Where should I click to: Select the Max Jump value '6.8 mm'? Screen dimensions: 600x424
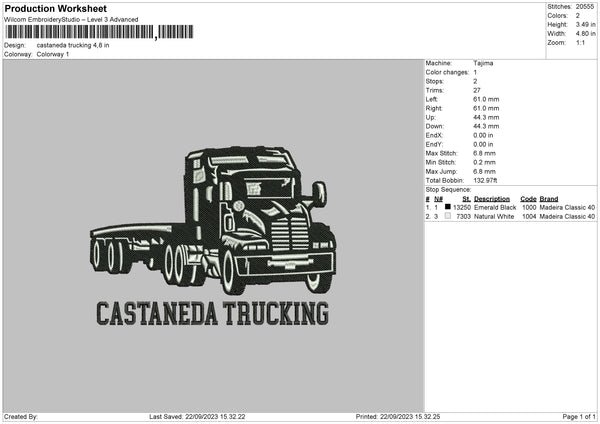point(484,171)
